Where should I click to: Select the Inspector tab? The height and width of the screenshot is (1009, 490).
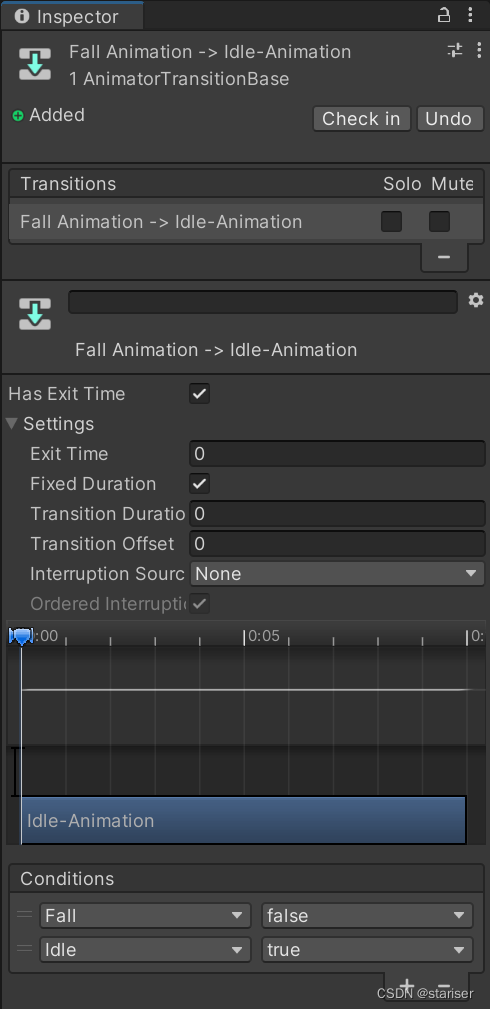71,16
